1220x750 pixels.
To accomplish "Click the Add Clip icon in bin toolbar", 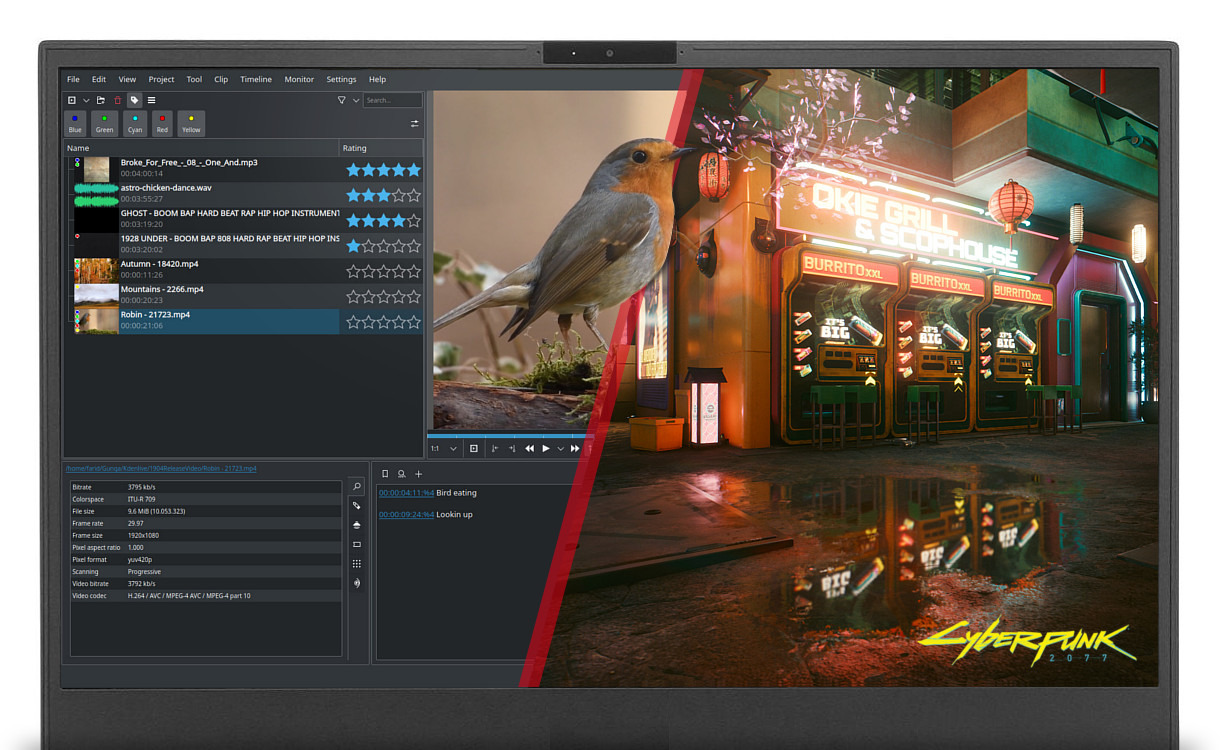I will pos(72,100).
